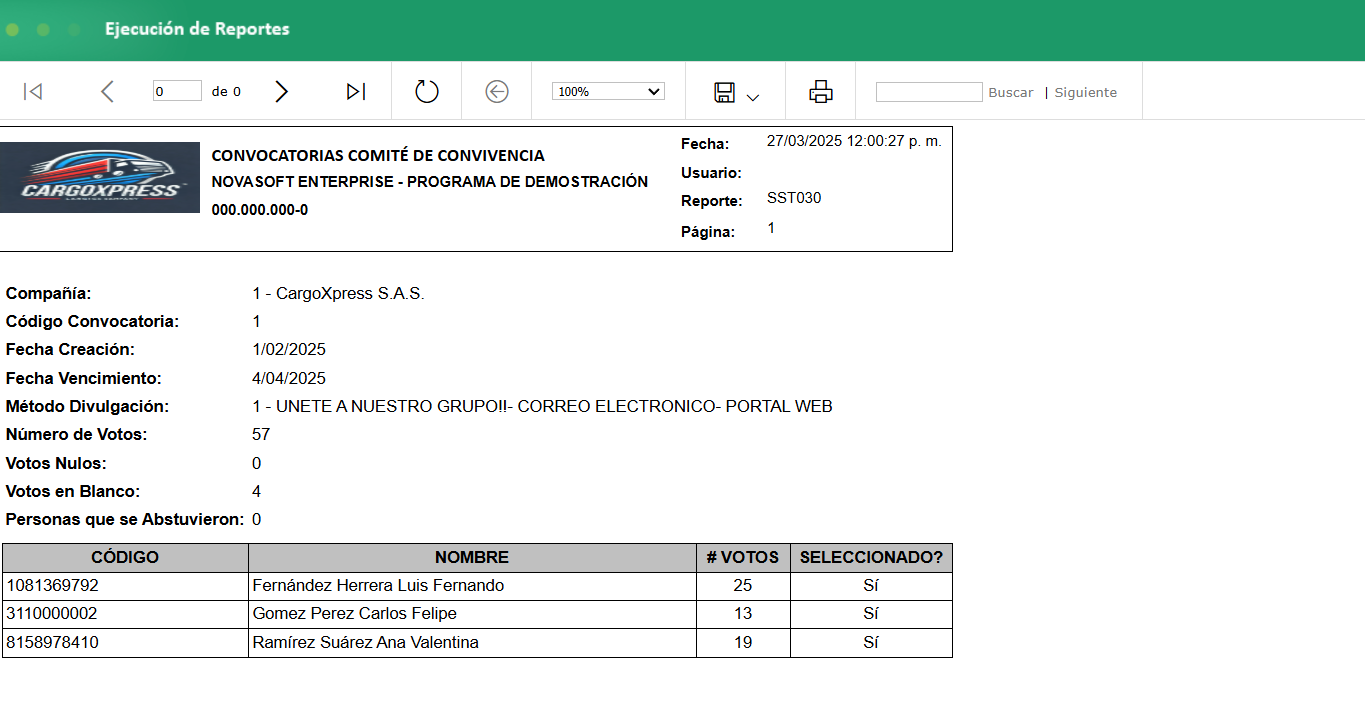Click the Buscar link
Image resolution: width=1365 pixels, height=712 pixels.
click(1011, 92)
